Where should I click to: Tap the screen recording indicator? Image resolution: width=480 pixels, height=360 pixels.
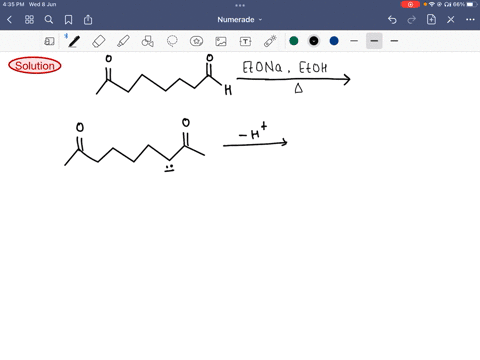[410, 4]
